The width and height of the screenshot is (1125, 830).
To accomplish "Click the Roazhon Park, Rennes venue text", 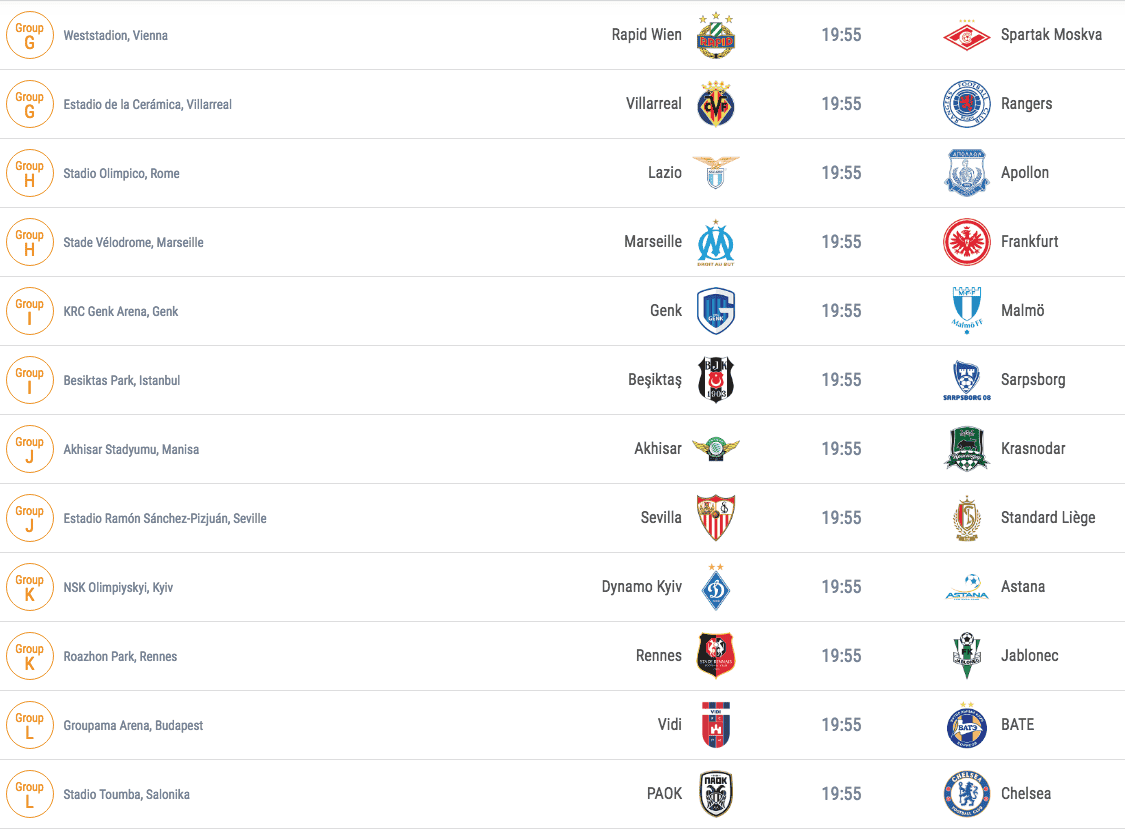I will pyautogui.click(x=120, y=656).
